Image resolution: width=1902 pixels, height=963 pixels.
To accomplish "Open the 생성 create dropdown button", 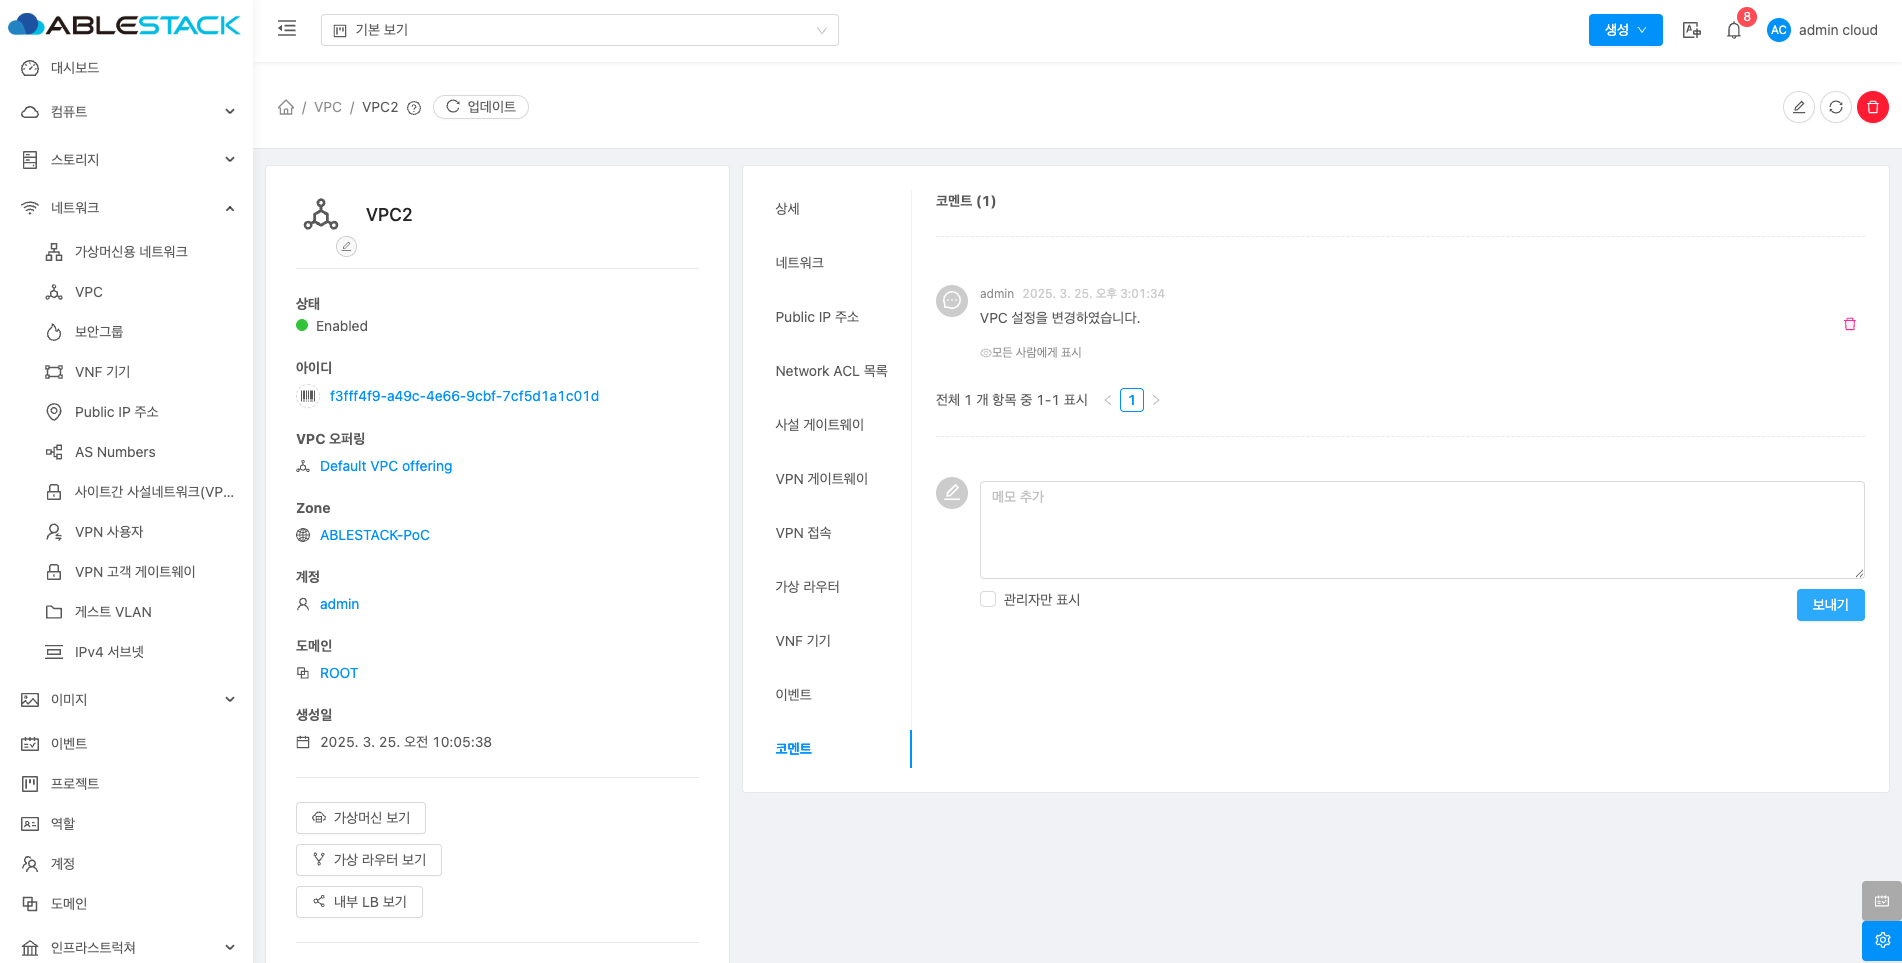I will pyautogui.click(x=1625, y=30).
